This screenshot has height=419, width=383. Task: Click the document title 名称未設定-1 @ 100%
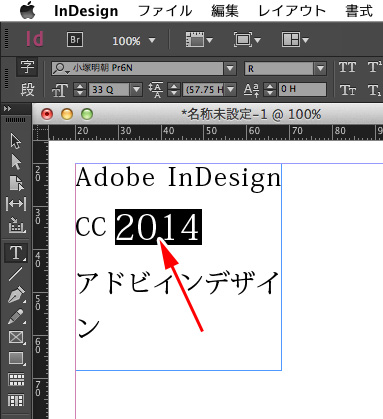pyautogui.click(x=251, y=114)
